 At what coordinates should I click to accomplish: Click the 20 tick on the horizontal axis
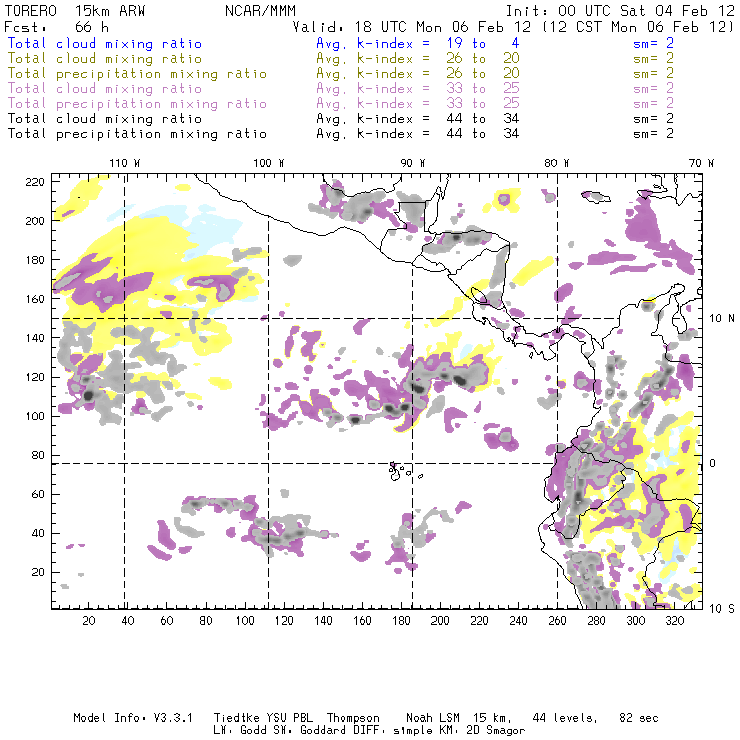[x=89, y=621]
